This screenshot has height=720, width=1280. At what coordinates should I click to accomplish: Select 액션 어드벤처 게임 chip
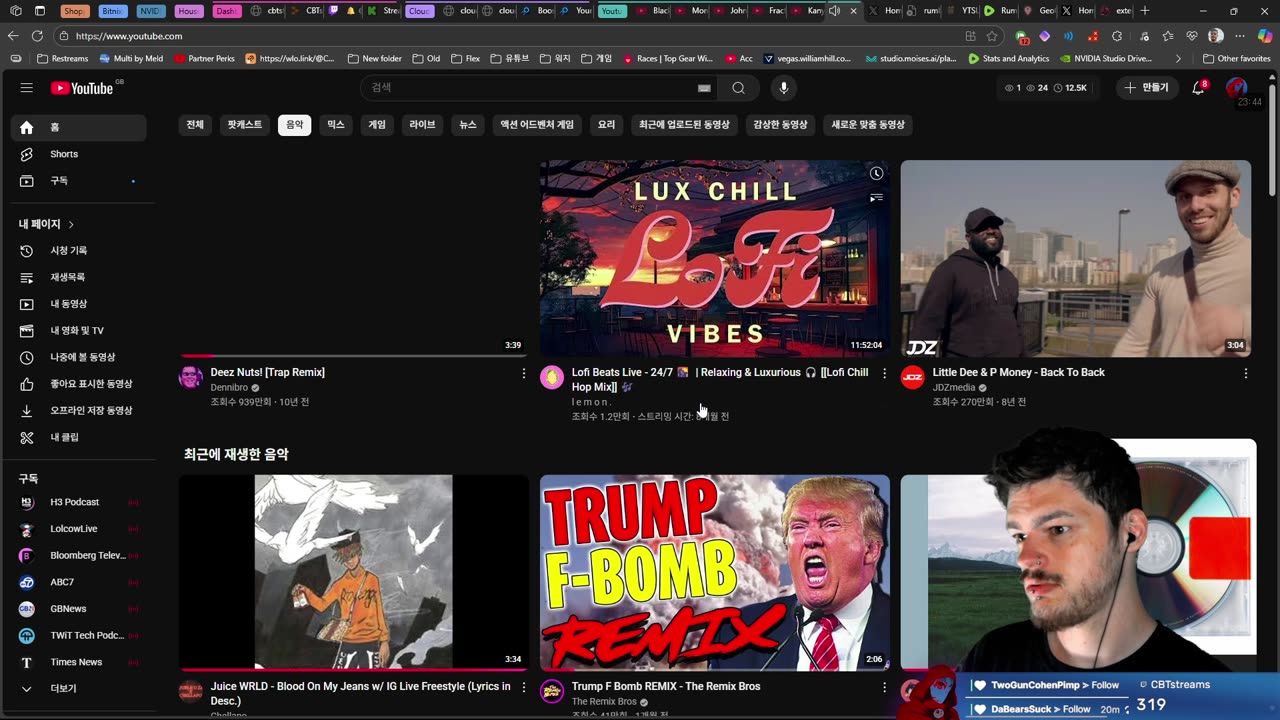[x=537, y=125]
